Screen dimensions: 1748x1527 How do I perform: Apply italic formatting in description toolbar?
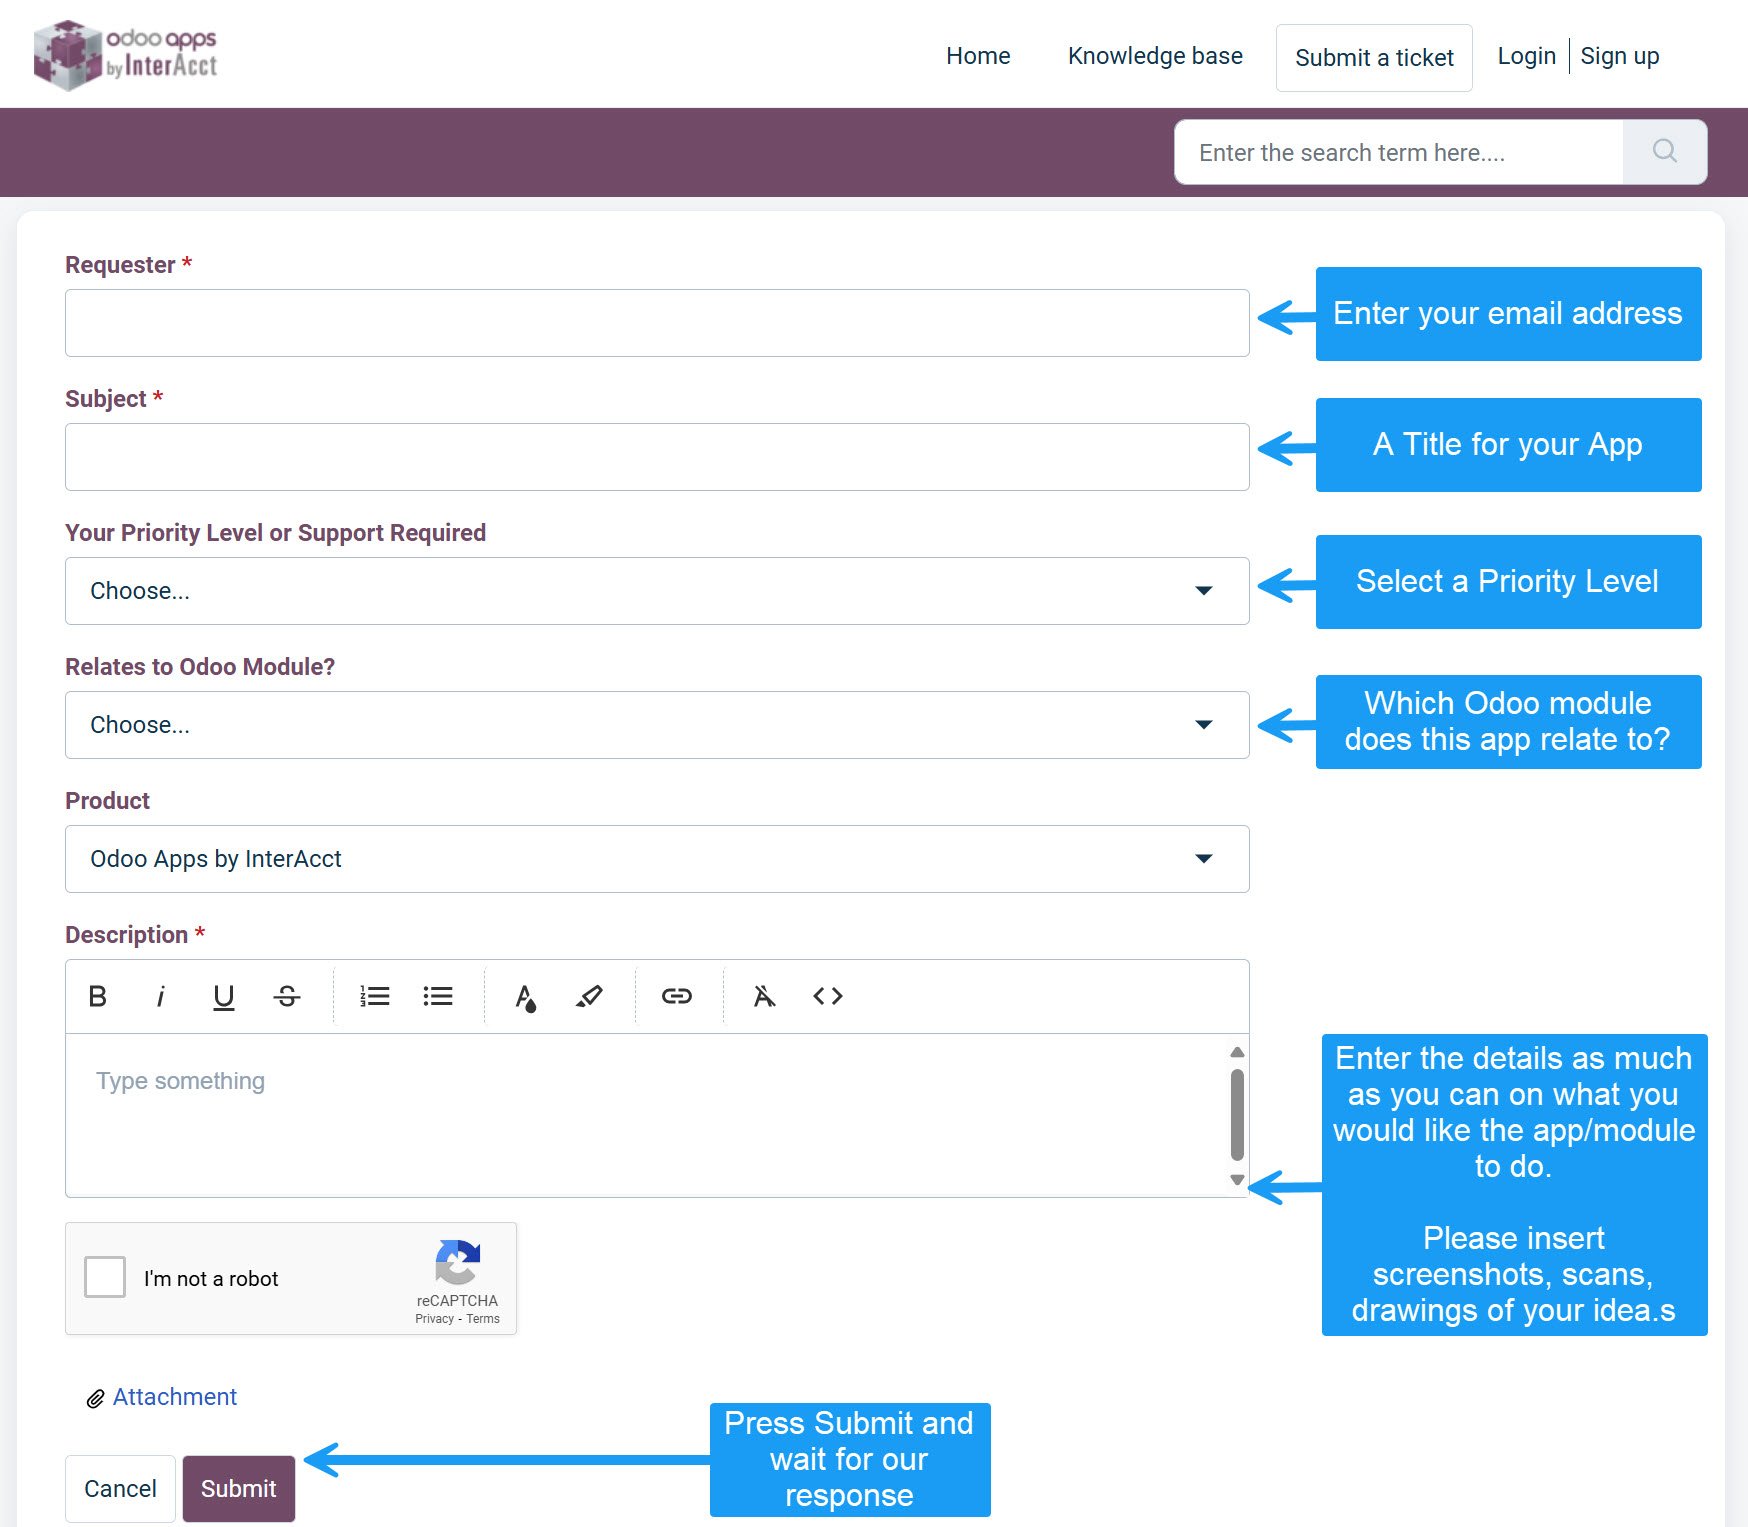coord(160,996)
